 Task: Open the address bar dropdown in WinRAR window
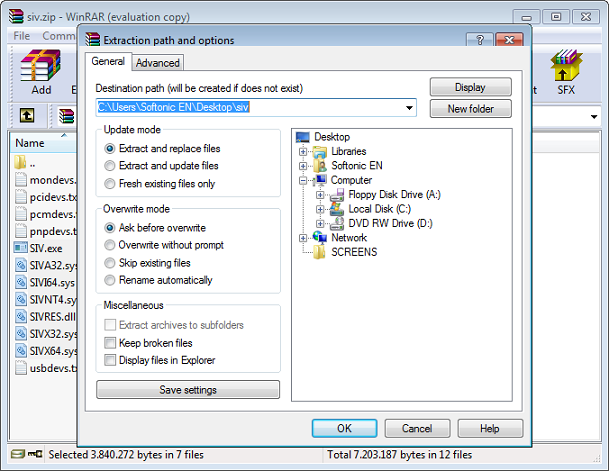click(594, 116)
